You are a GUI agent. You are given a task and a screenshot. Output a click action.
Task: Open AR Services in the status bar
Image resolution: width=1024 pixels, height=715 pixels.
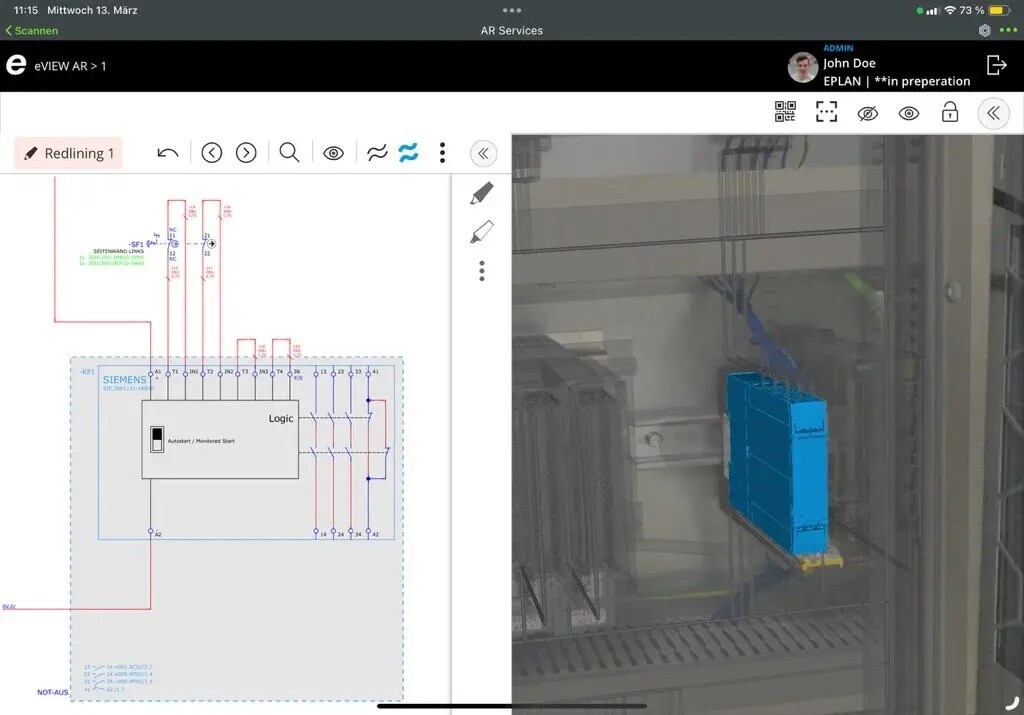pyautogui.click(x=511, y=31)
